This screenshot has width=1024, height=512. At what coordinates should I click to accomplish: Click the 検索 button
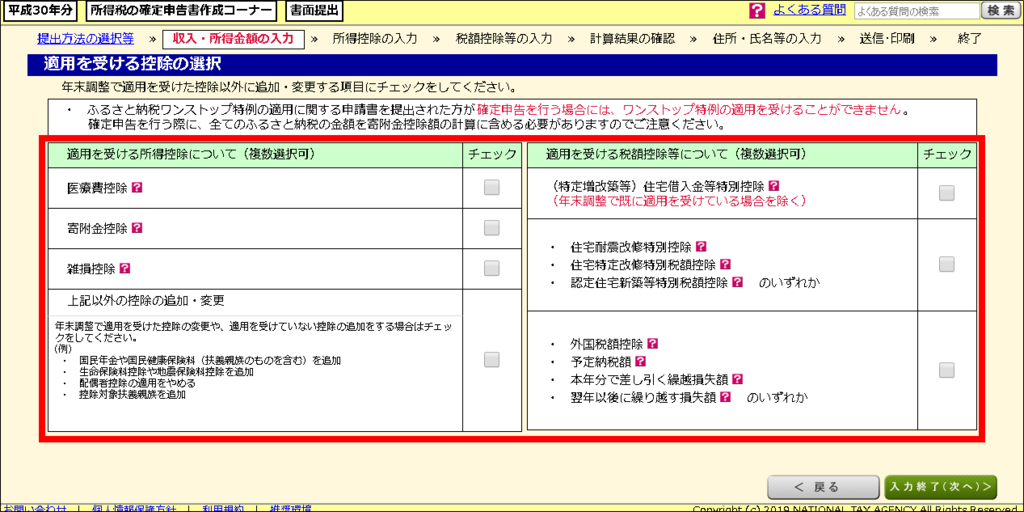[x=1000, y=10]
